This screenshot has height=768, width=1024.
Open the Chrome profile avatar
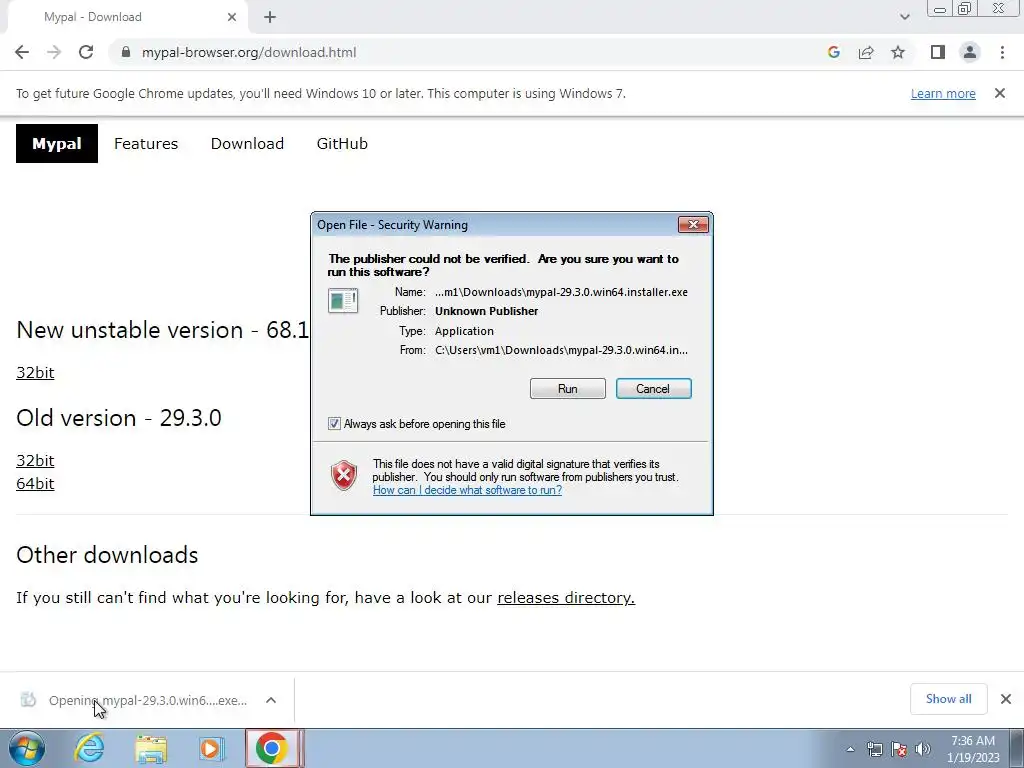970,52
